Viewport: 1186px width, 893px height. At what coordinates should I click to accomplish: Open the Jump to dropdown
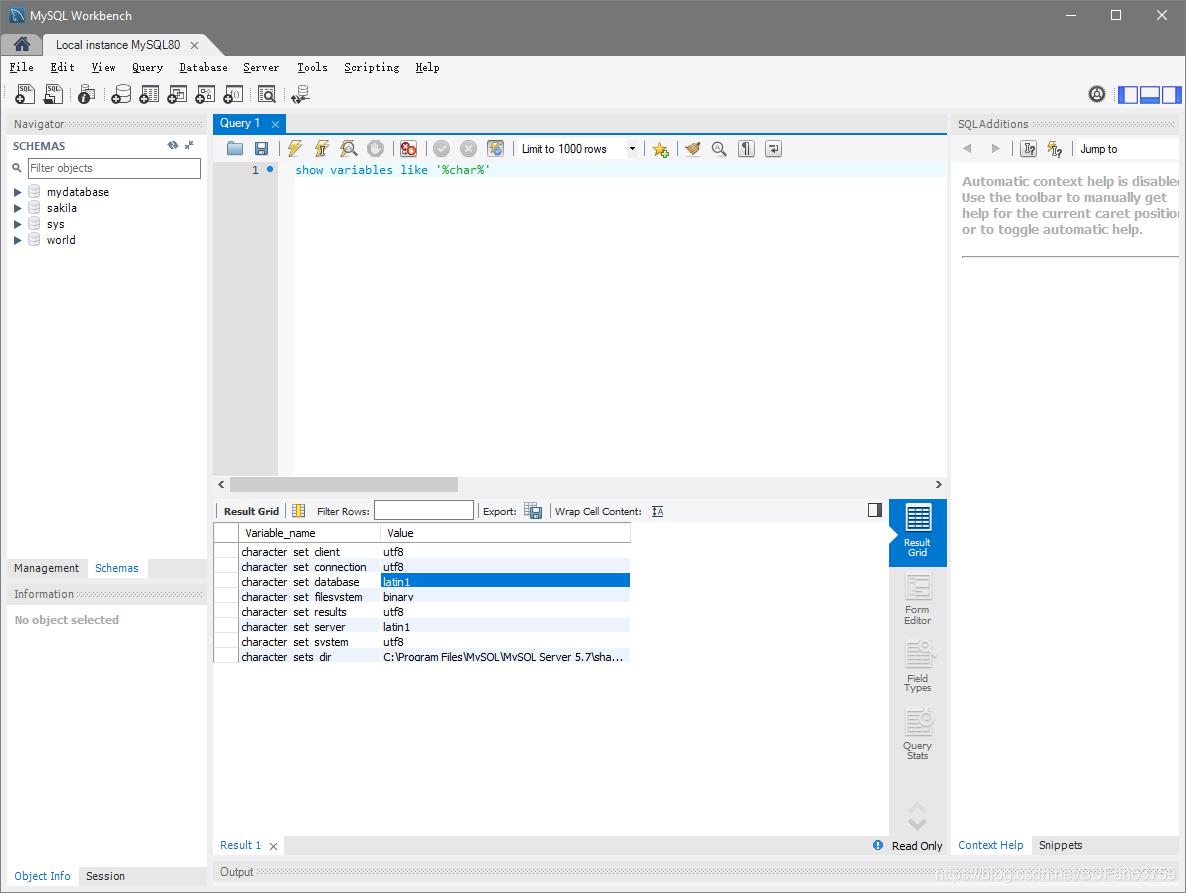pyautogui.click(x=1125, y=149)
